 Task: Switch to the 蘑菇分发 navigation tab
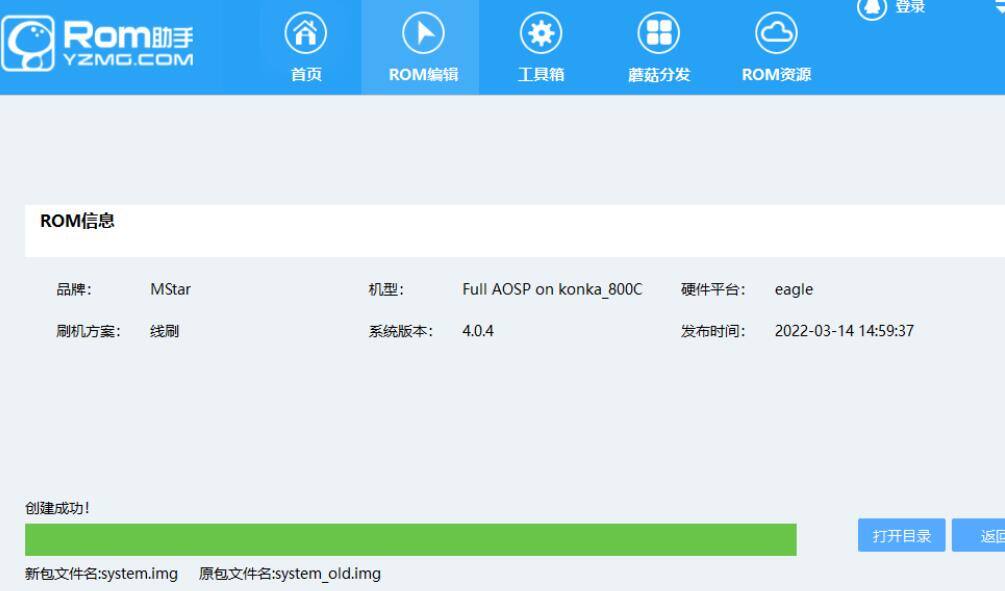click(660, 47)
